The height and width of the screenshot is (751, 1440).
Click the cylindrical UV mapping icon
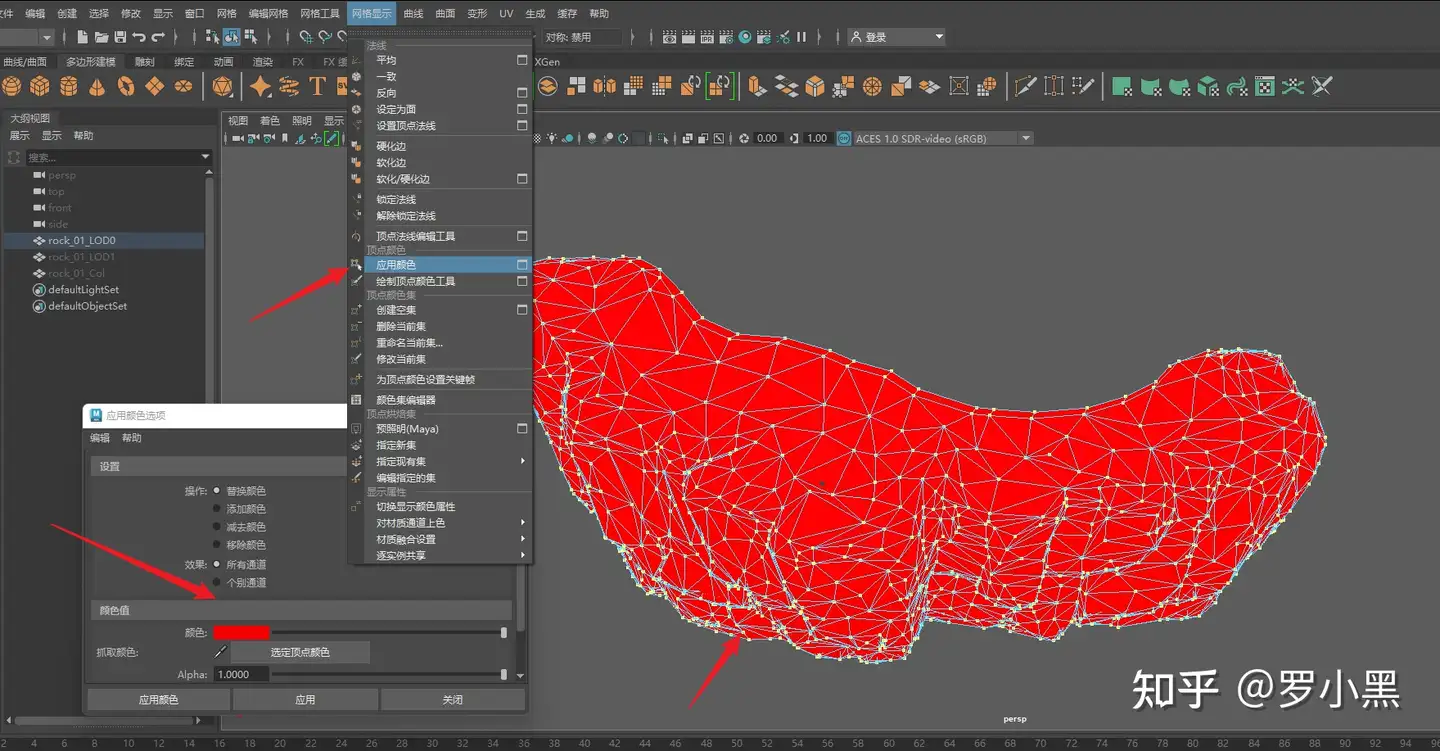pos(1151,87)
